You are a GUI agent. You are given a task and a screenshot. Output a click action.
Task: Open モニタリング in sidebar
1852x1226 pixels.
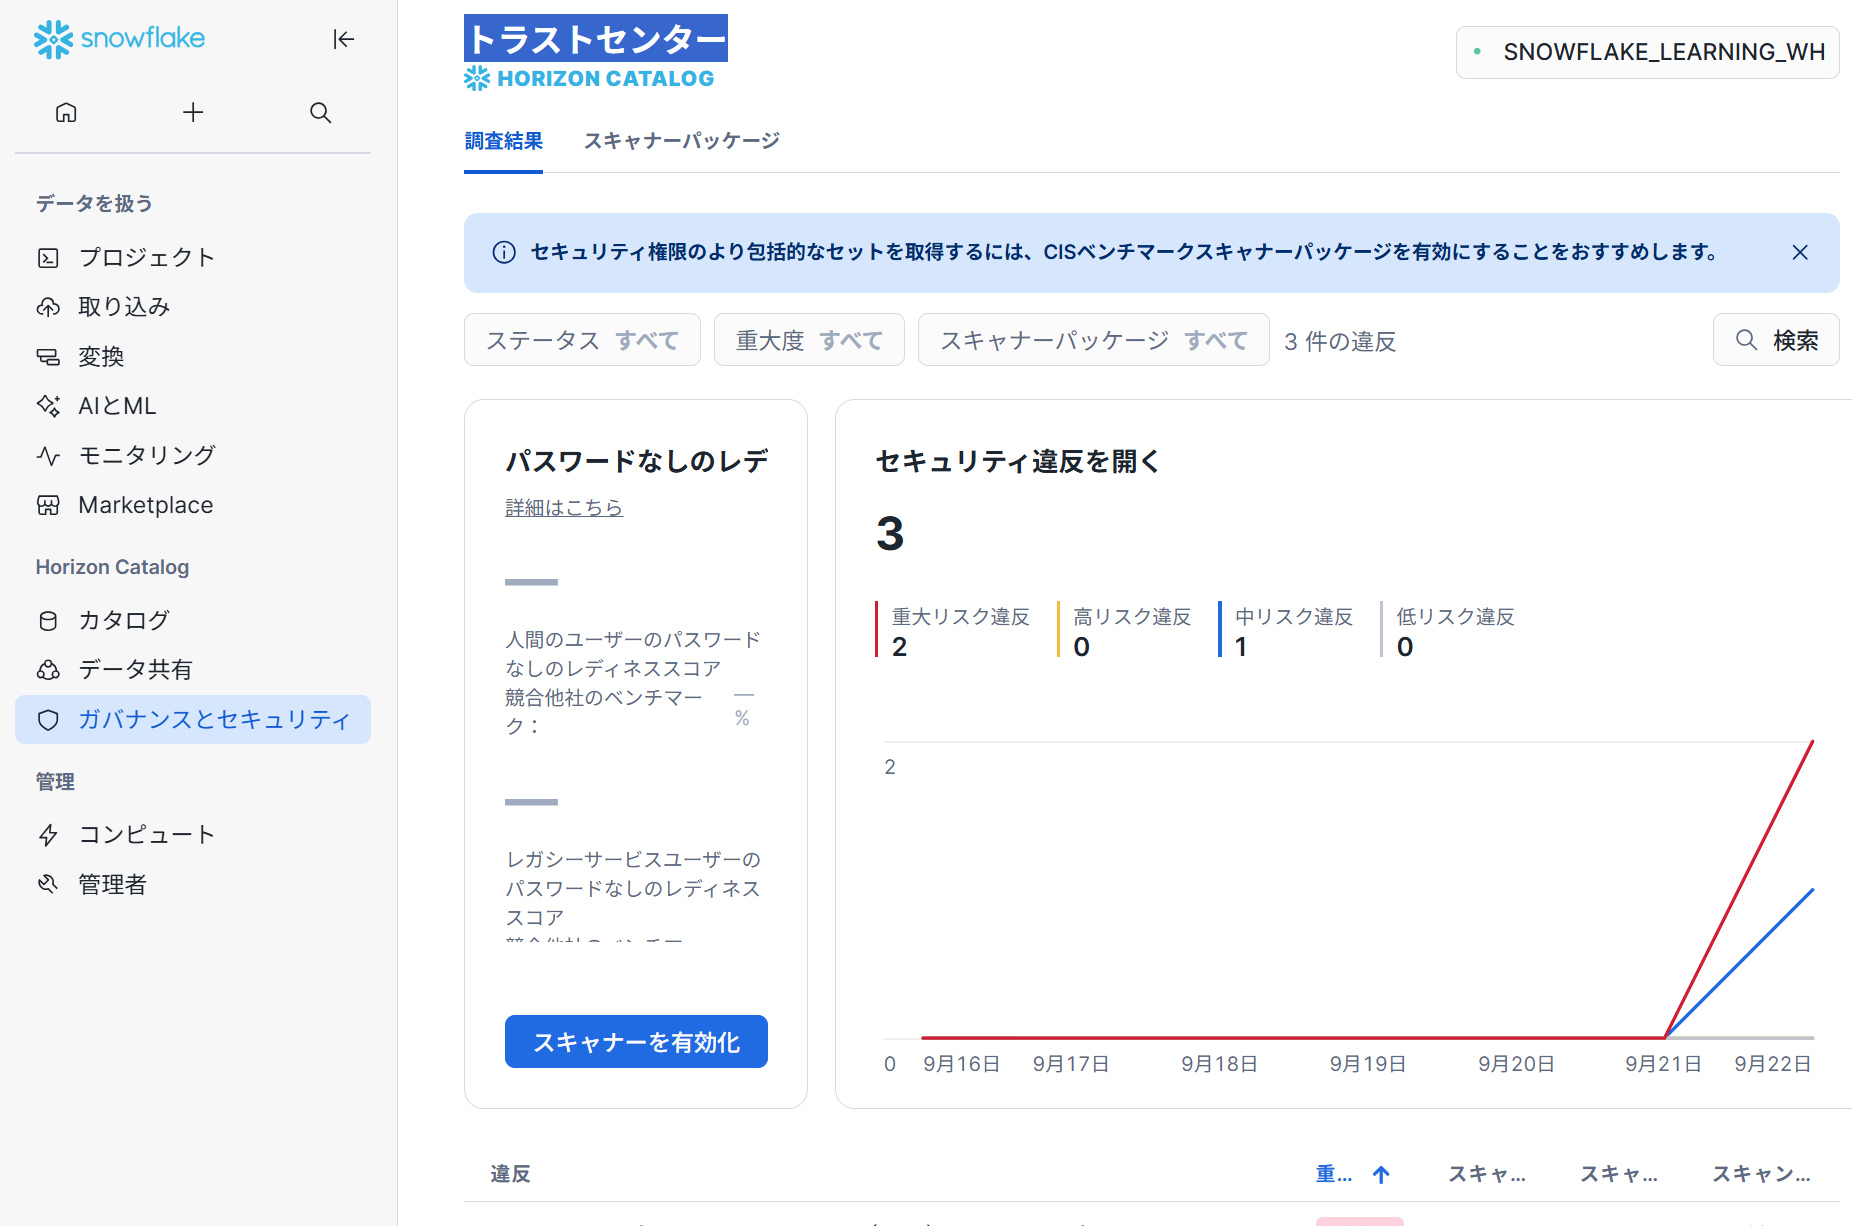[x=193, y=456]
